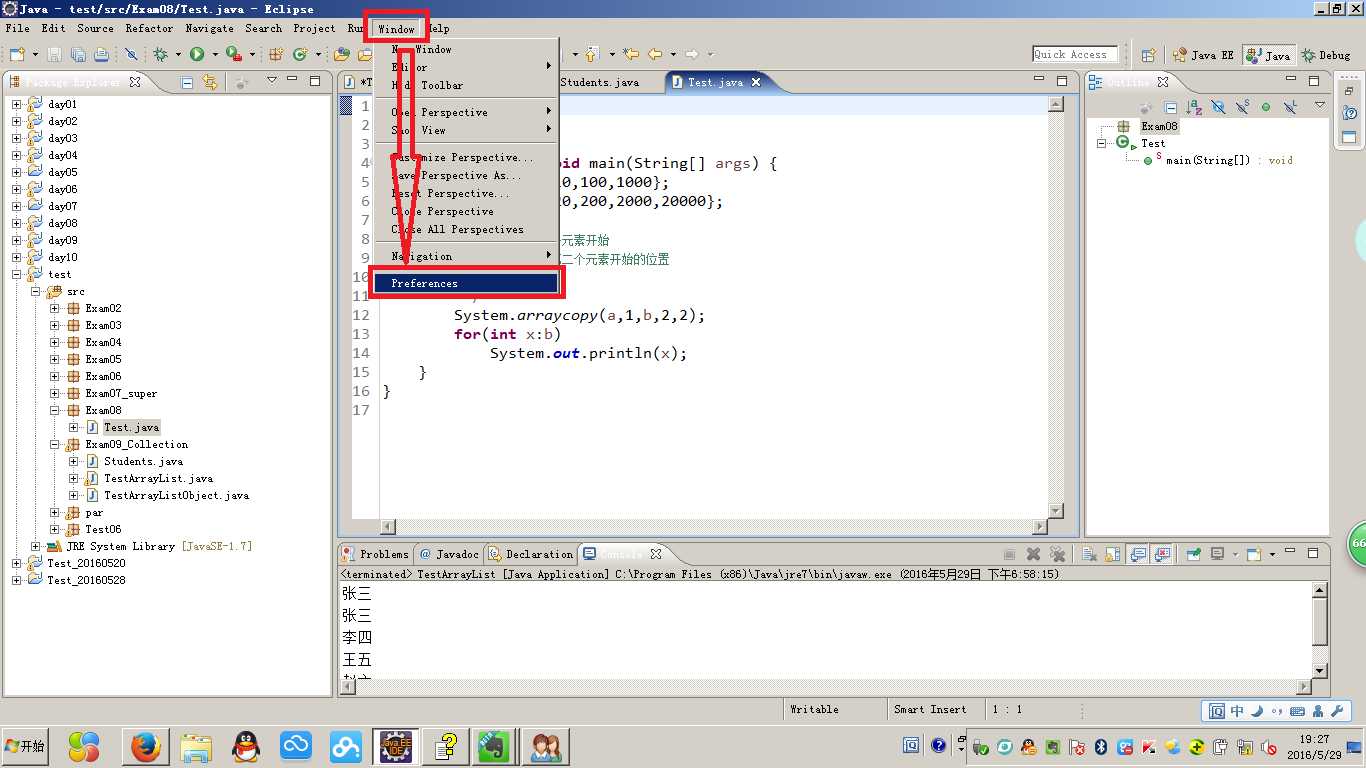
Task: Expand JRE System Library node
Action: [x=35, y=546]
